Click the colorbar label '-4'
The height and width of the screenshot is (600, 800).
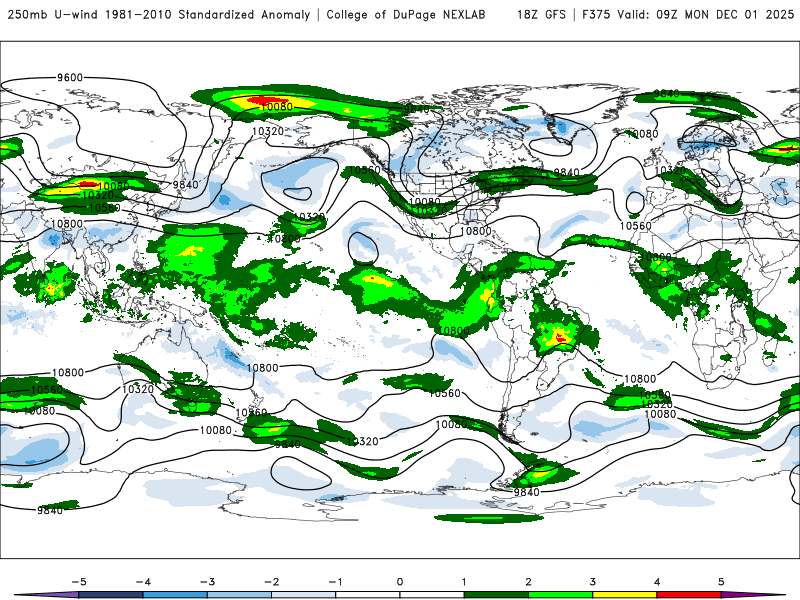(x=143, y=582)
